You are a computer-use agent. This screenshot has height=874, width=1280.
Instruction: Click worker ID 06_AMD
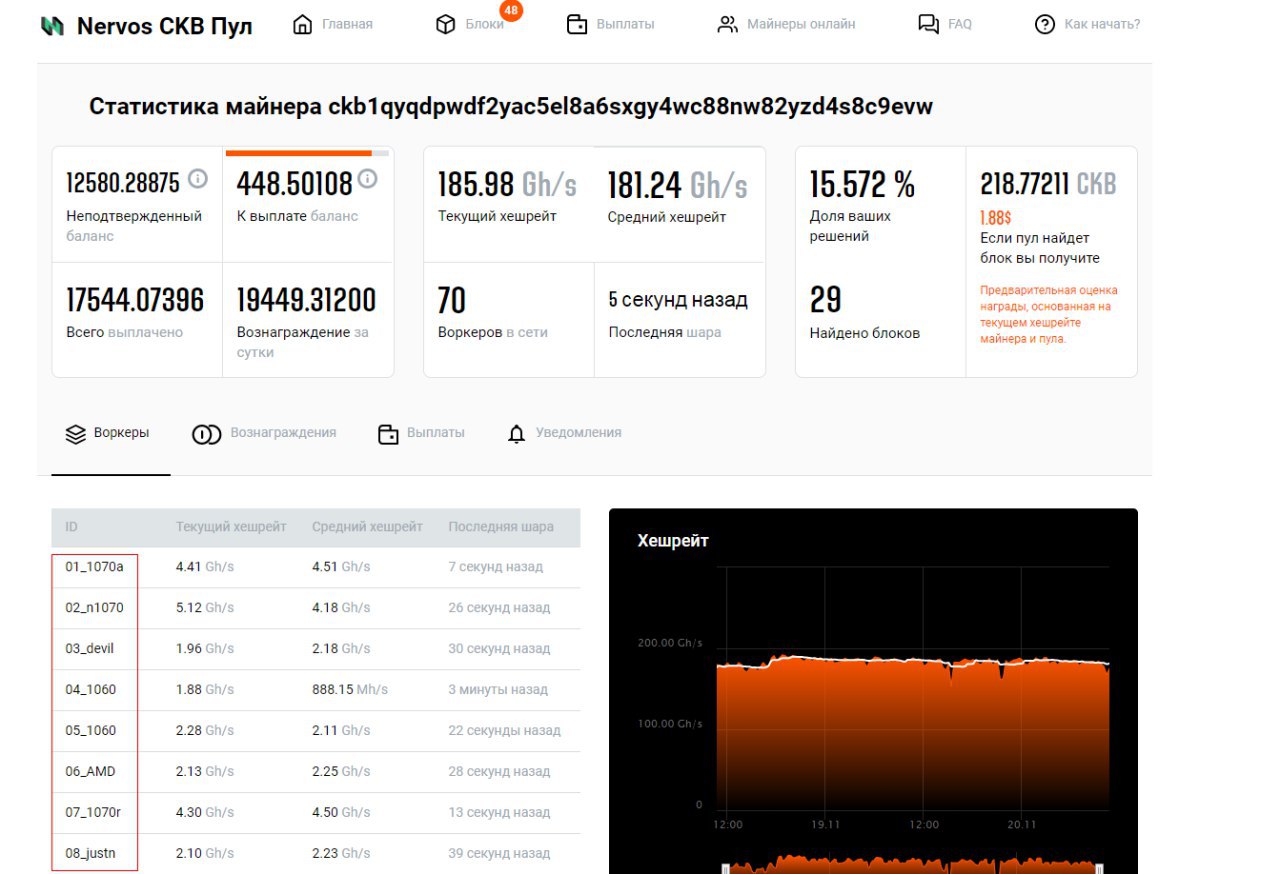(90, 772)
